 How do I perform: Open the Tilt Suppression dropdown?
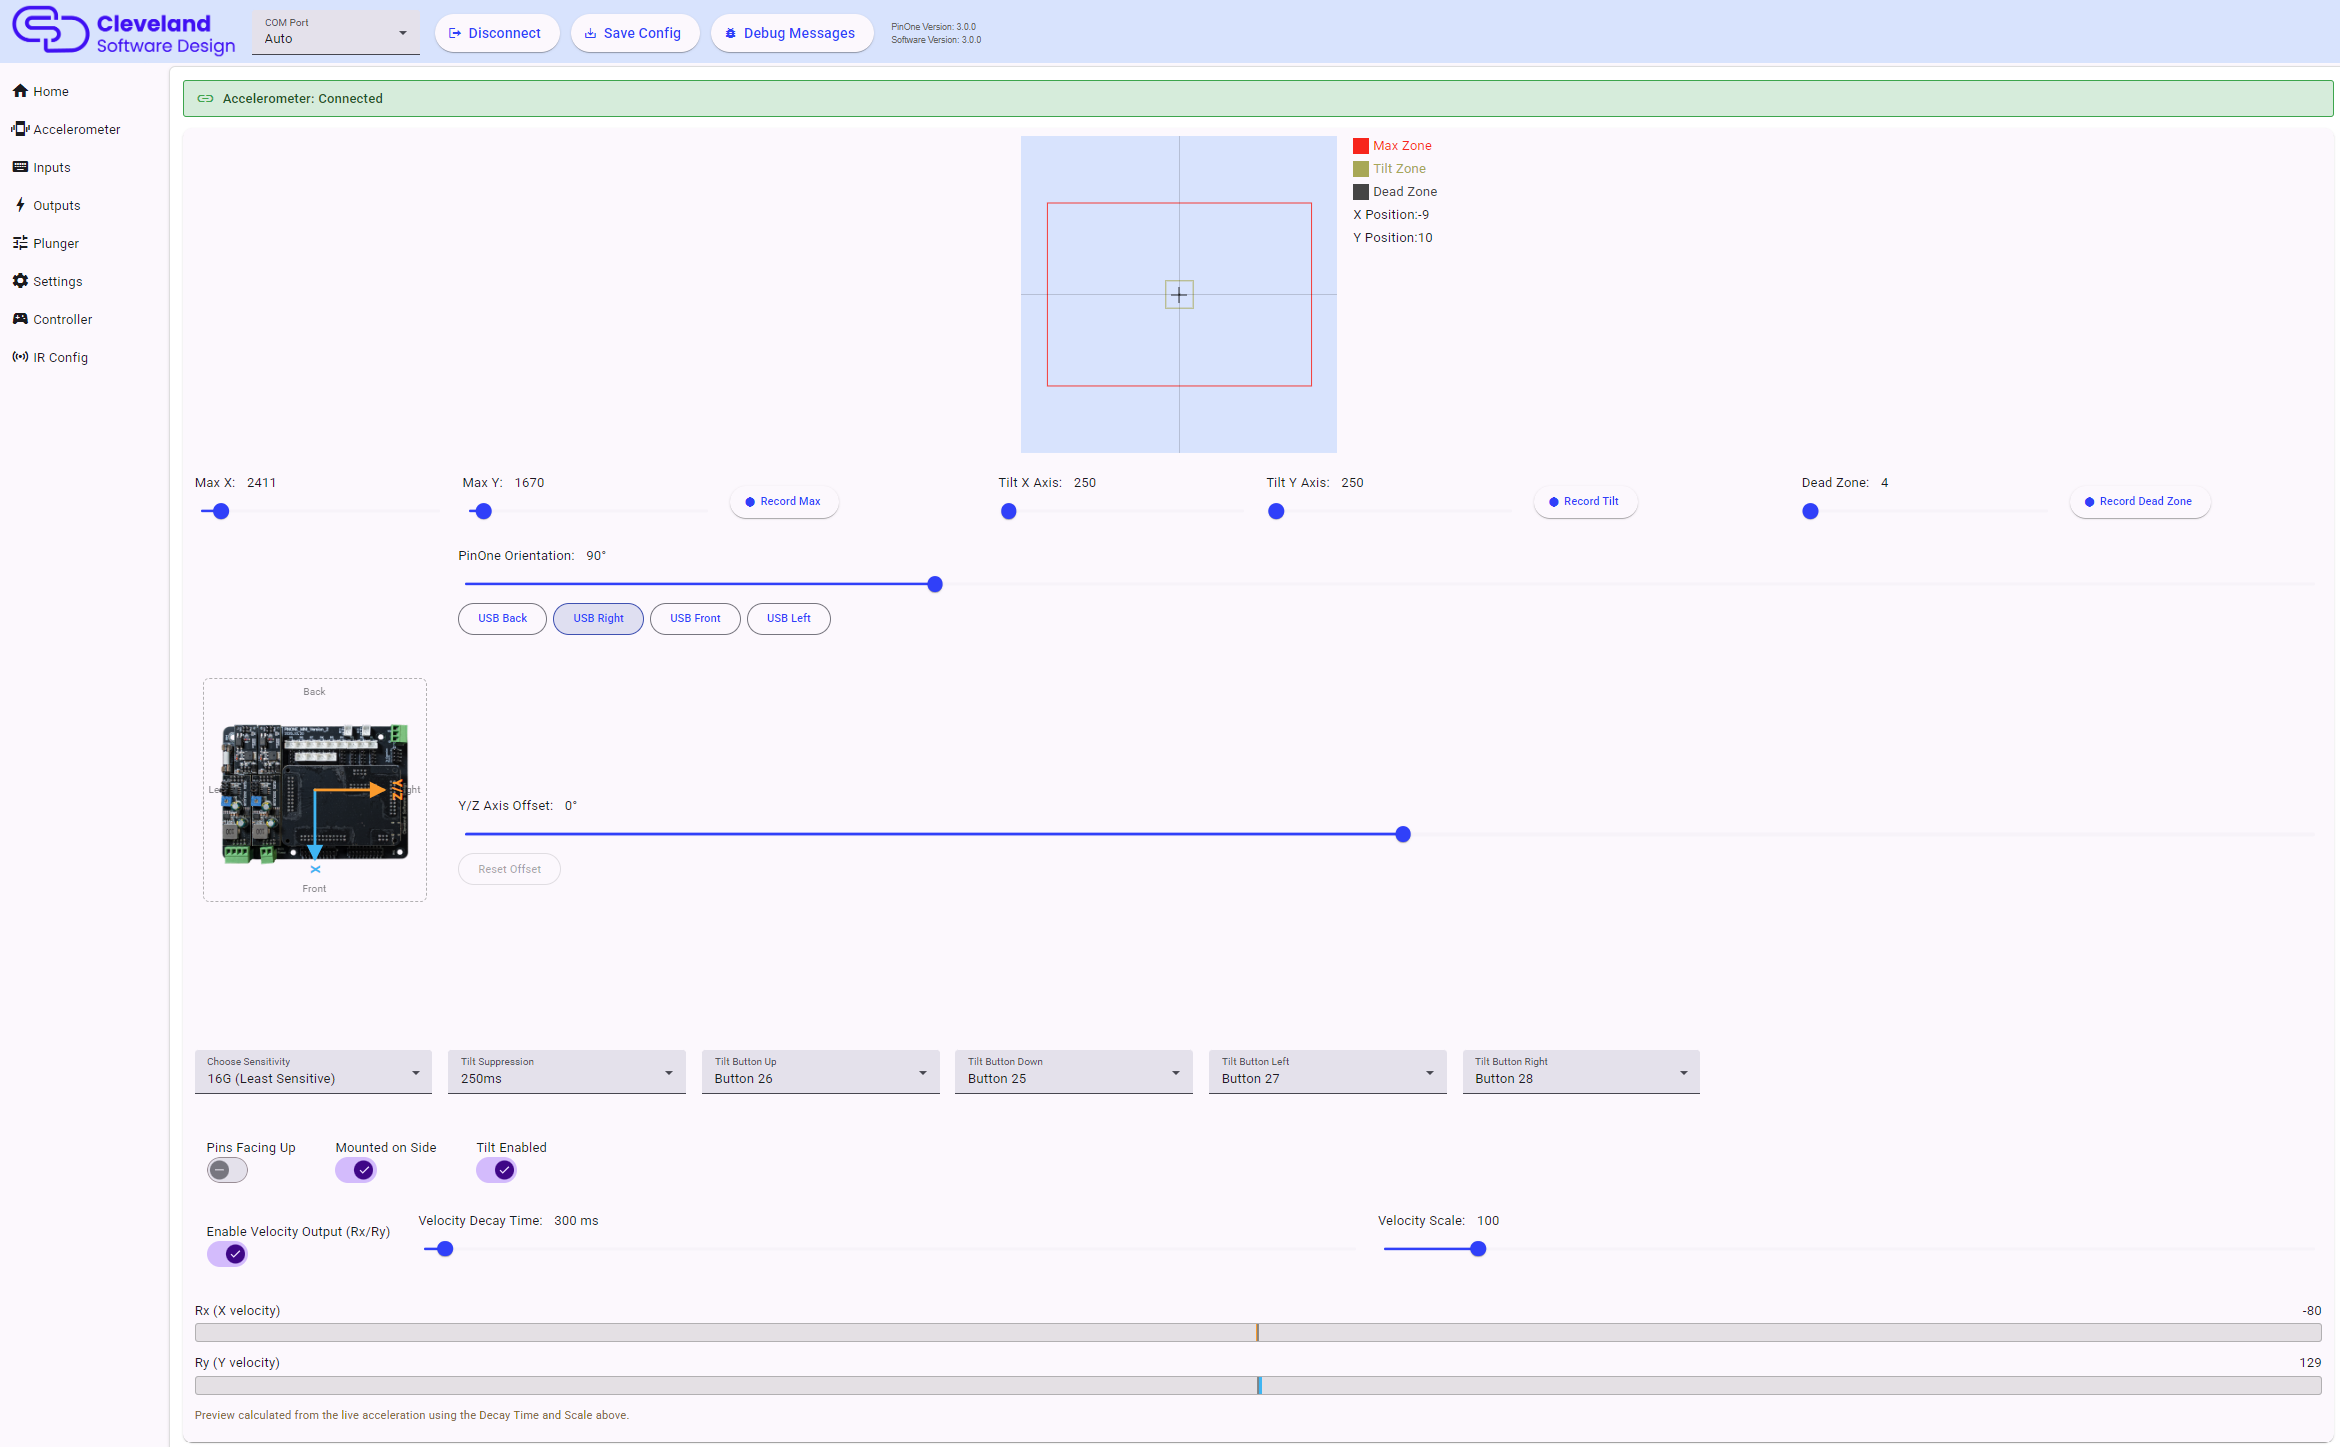point(567,1071)
